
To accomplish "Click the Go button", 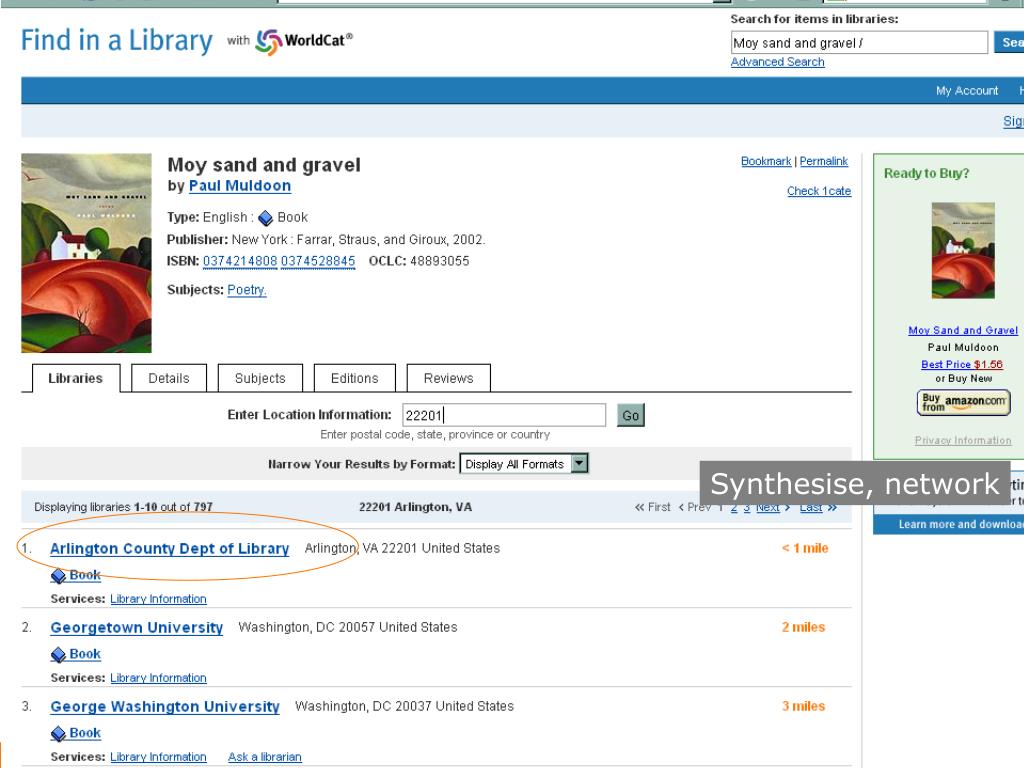I will click(x=631, y=415).
